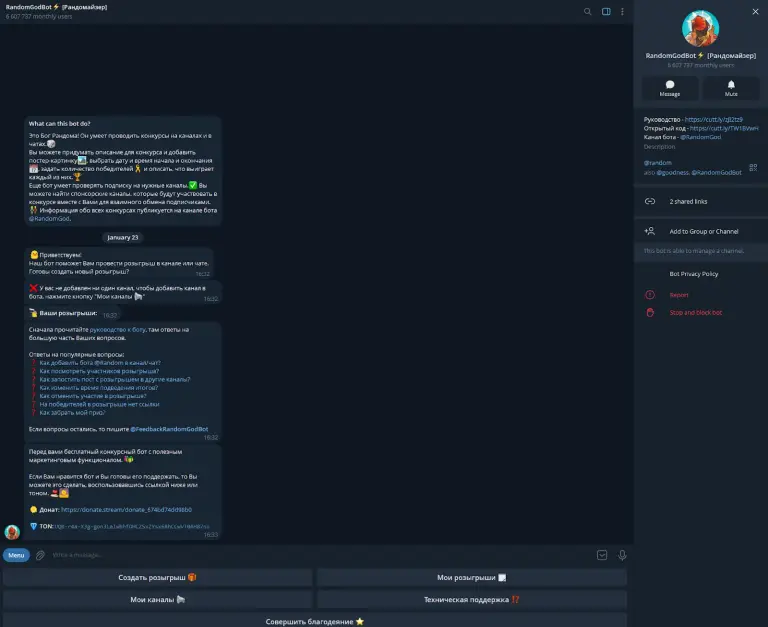
Task: Click the sender avatar beside last message
Action: [x=12, y=532]
